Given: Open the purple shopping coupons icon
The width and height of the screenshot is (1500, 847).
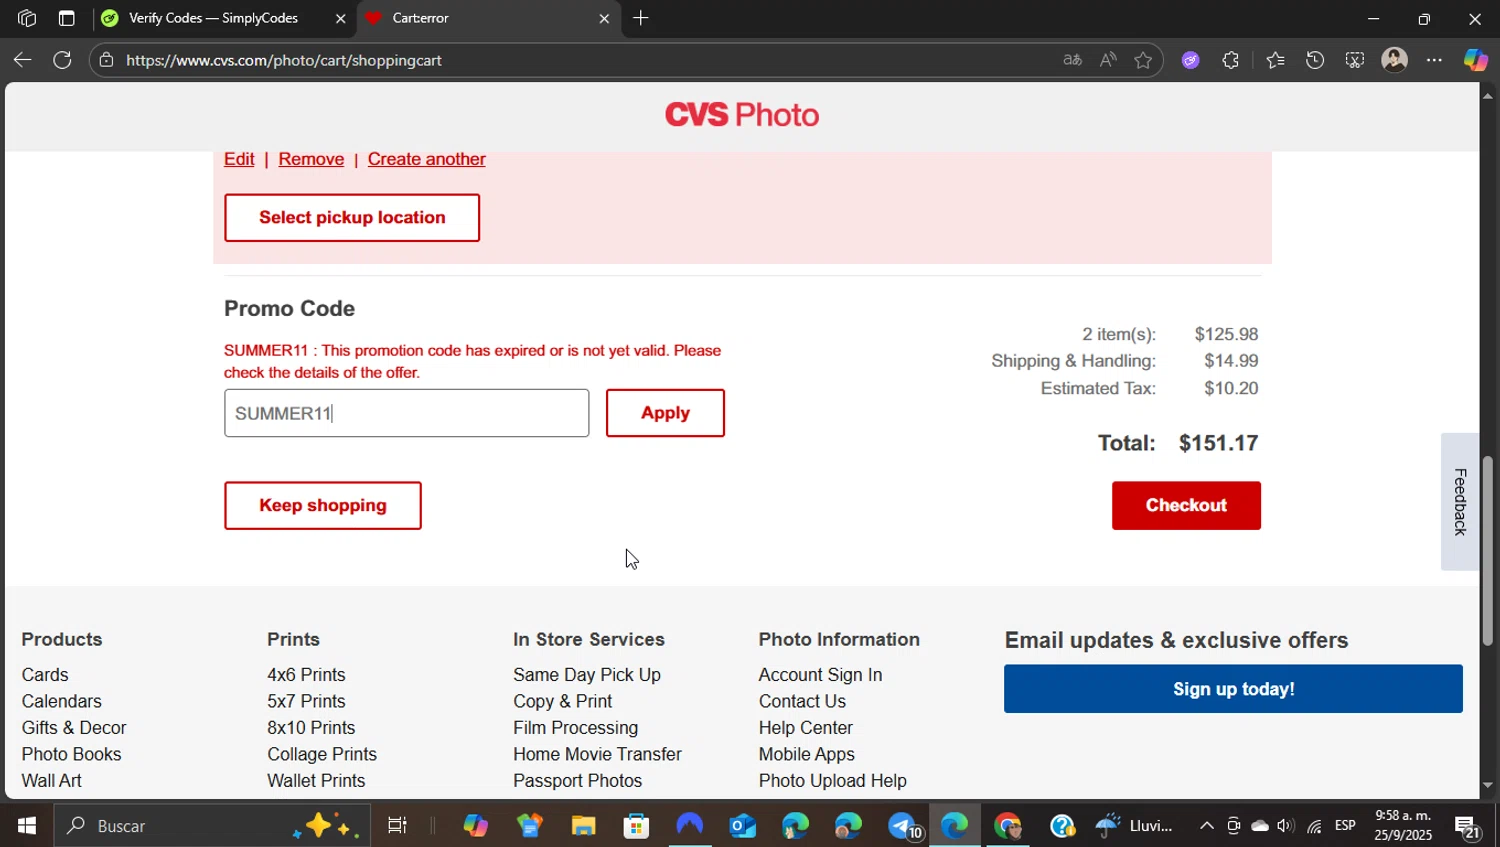Looking at the screenshot, I should [1190, 60].
